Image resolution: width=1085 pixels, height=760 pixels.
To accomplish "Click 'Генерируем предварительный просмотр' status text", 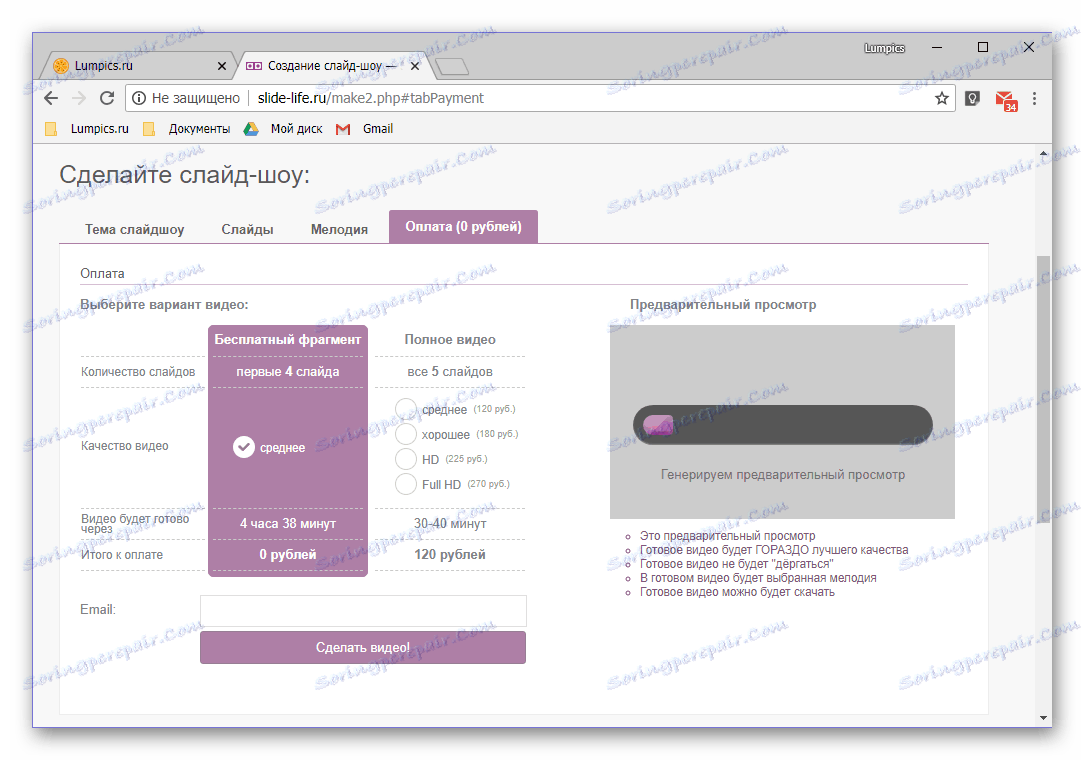I will click(x=783, y=475).
